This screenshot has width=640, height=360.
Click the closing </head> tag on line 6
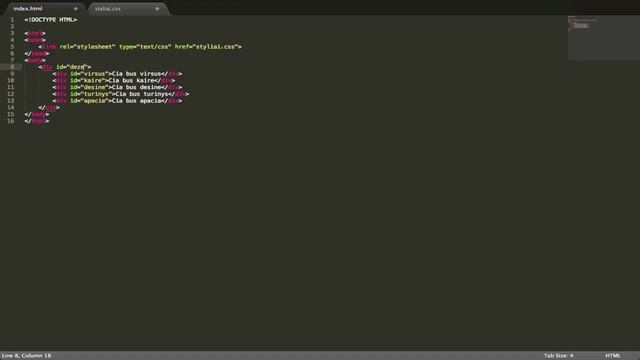[x=37, y=53]
